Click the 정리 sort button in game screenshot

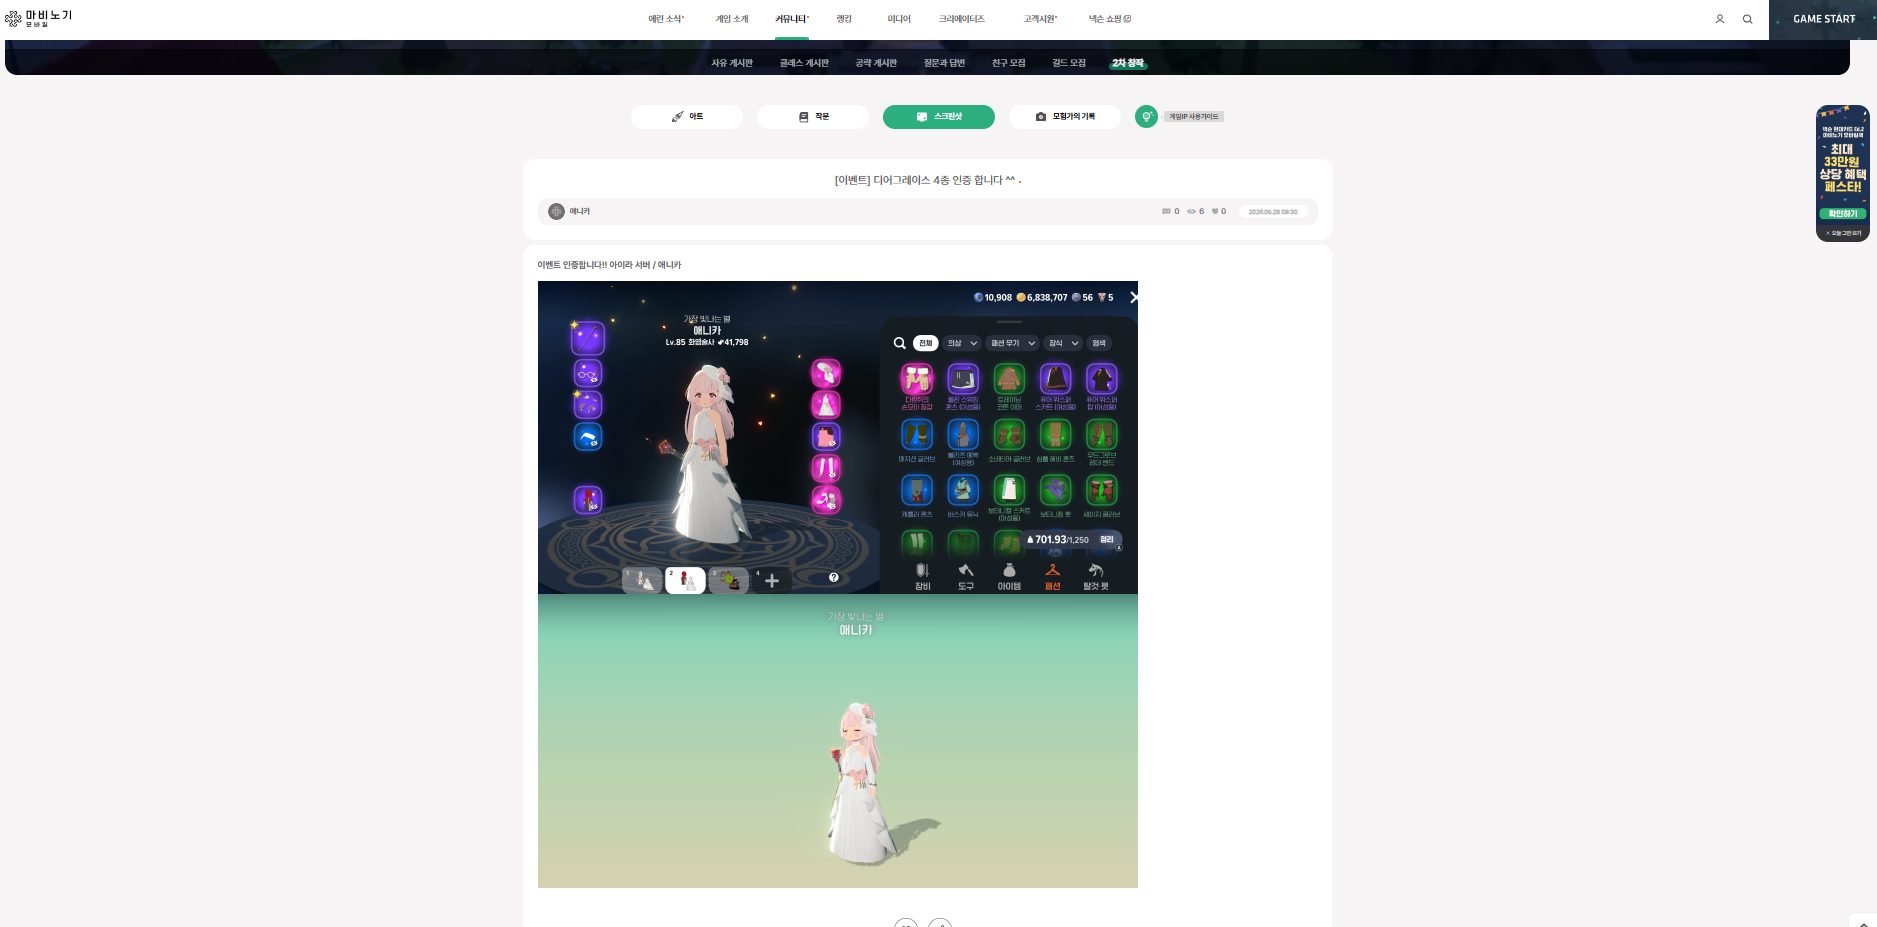(1107, 540)
